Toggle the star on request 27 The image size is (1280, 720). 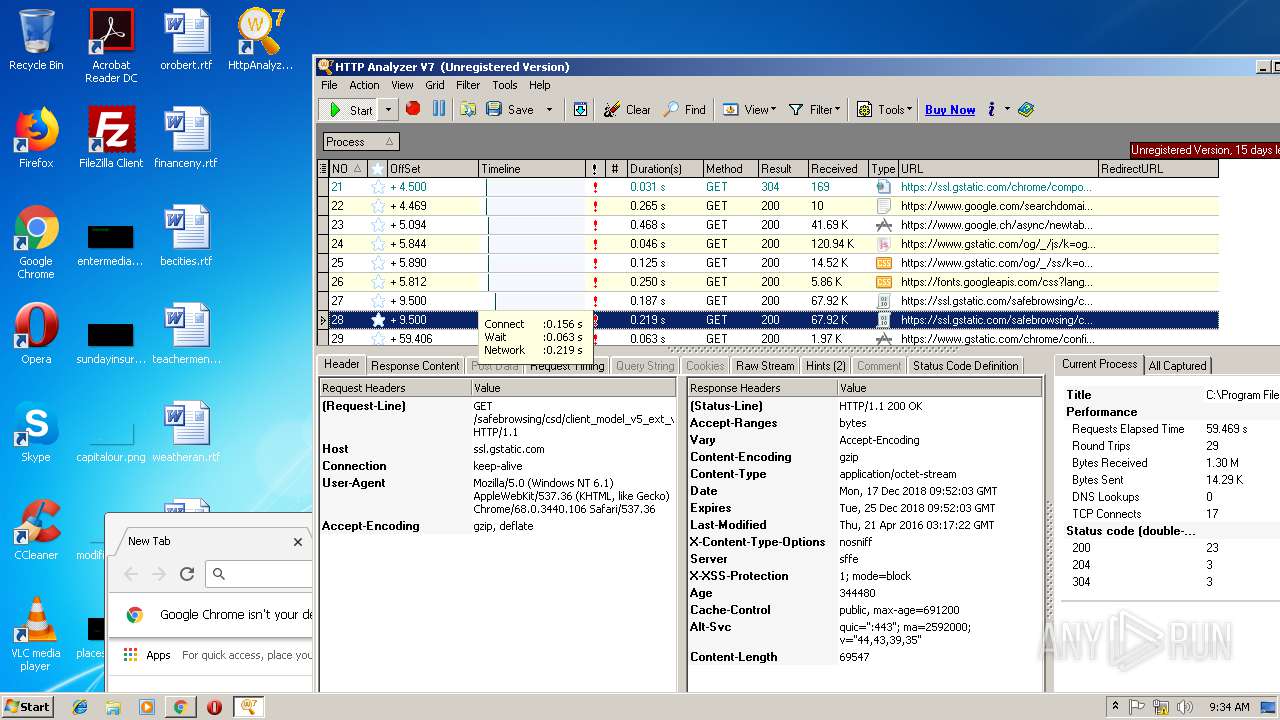[378, 301]
